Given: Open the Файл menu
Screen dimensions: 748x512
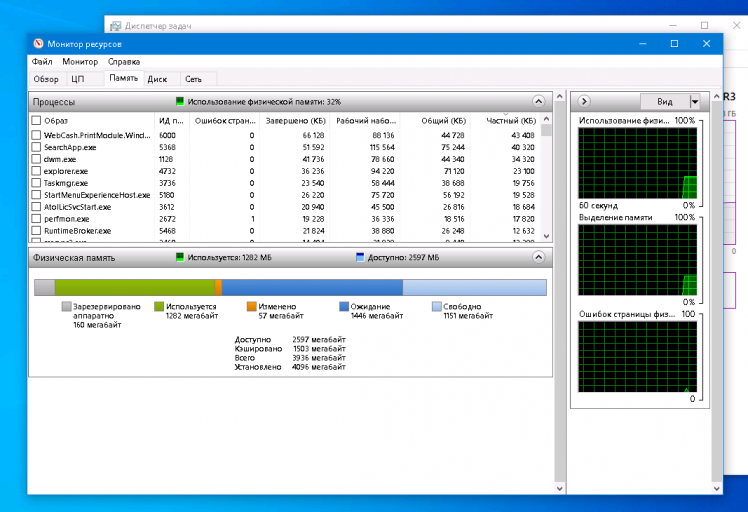Looking at the screenshot, I should click(x=42, y=62).
